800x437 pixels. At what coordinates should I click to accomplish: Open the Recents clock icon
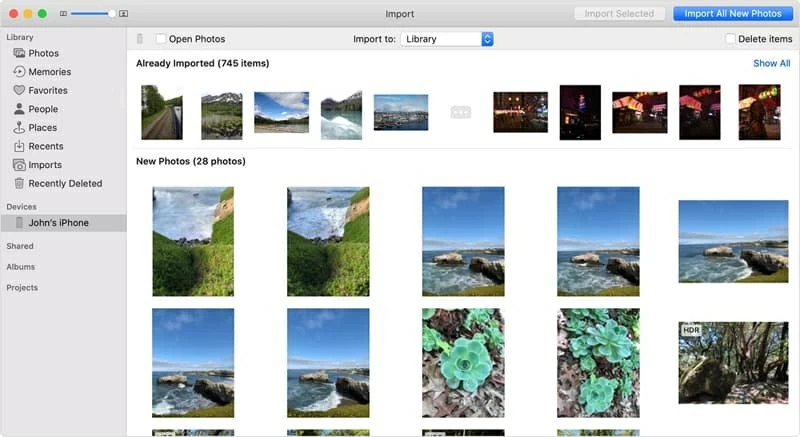19,146
